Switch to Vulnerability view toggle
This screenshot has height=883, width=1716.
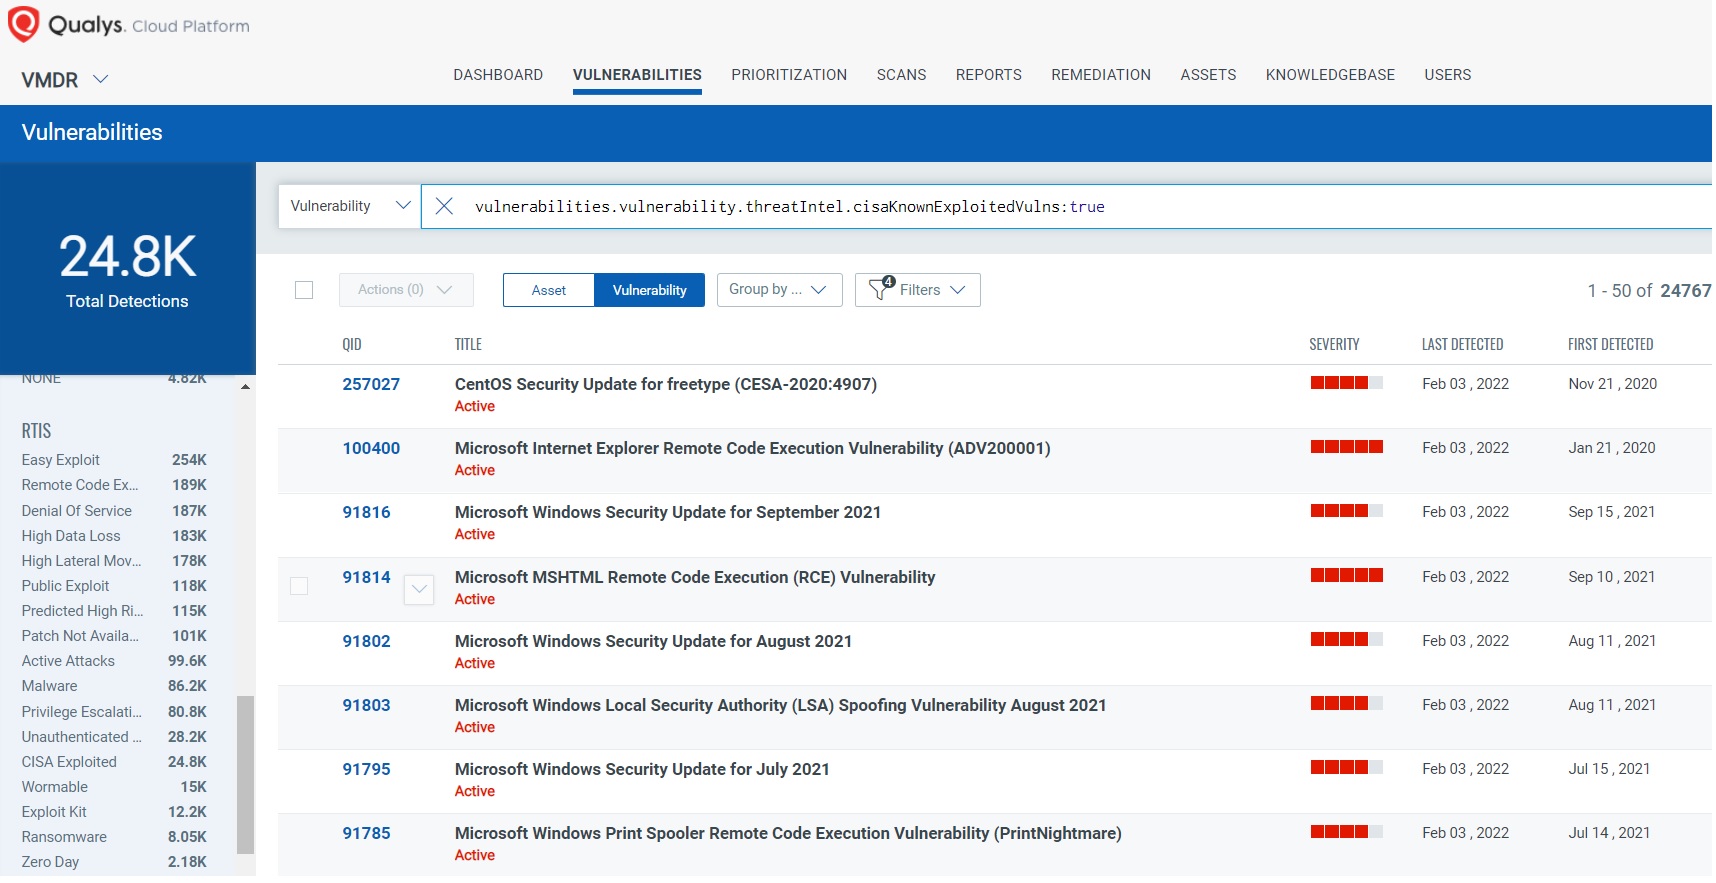pos(650,290)
